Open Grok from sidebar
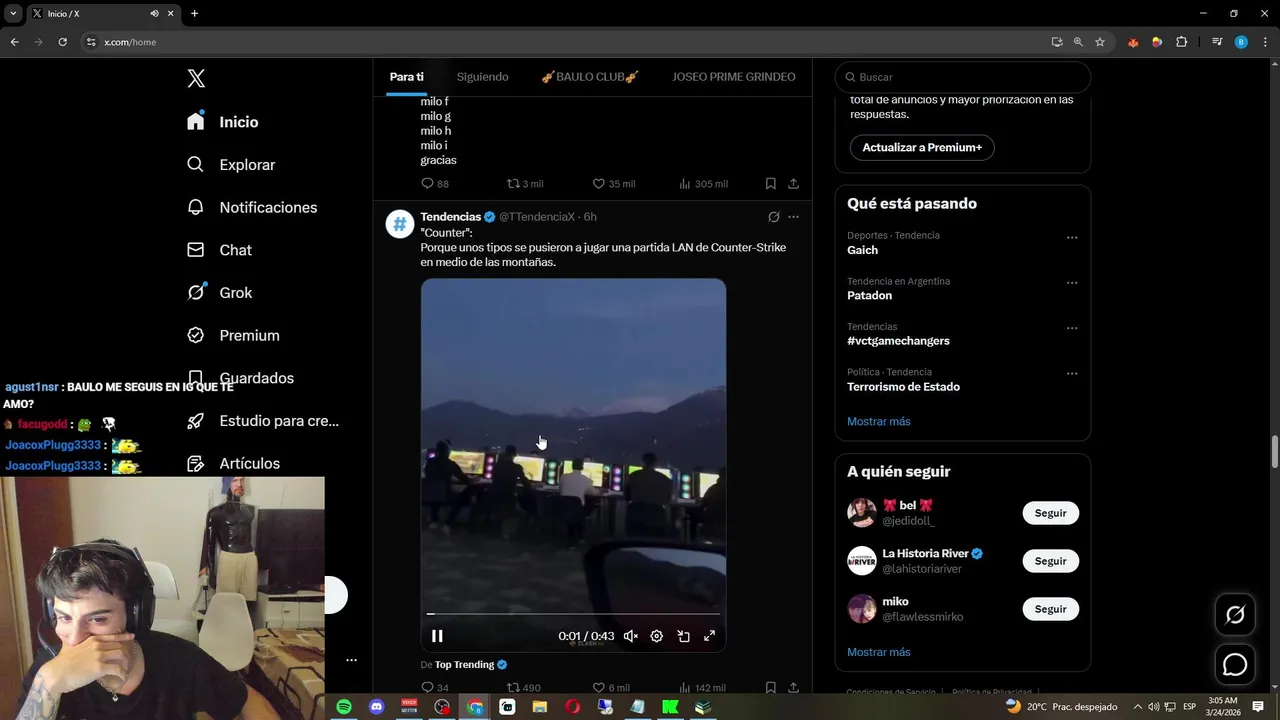The height and width of the screenshot is (720, 1280). [219, 293]
